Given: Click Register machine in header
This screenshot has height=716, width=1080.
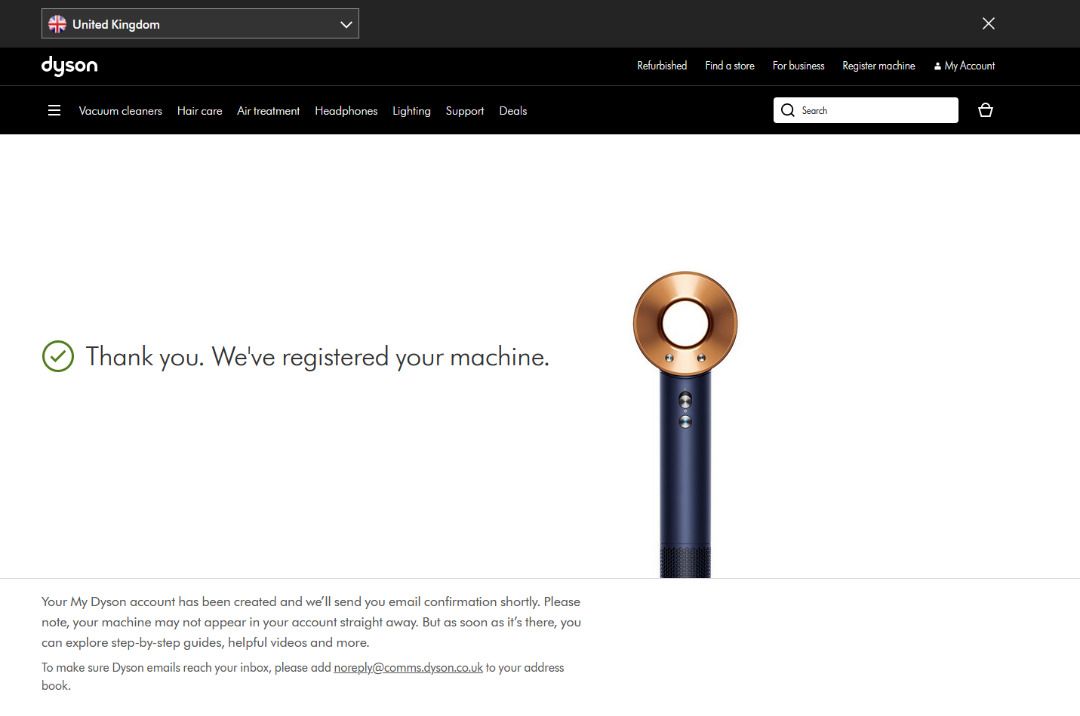Looking at the screenshot, I should click(879, 66).
